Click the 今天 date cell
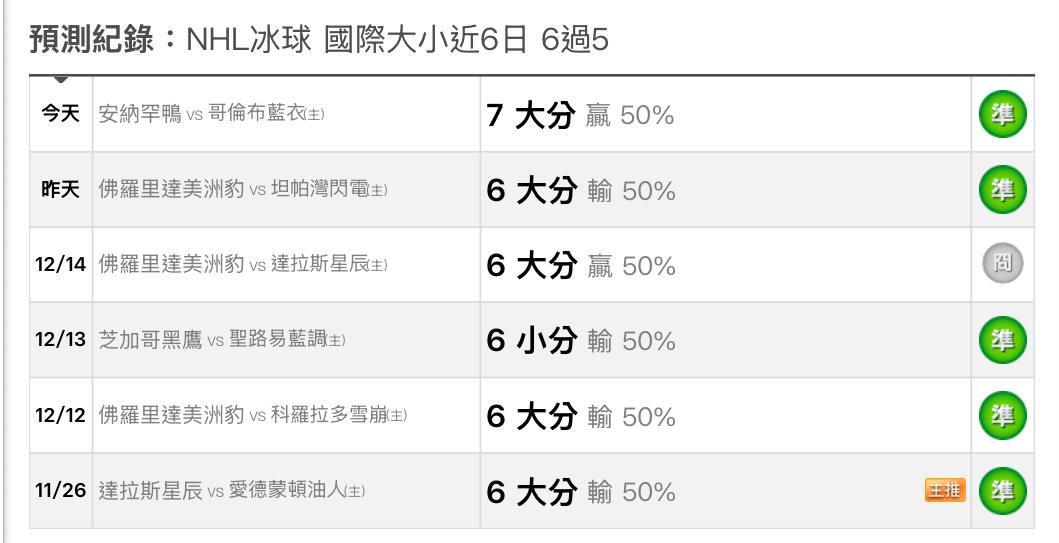This screenshot has width=1059, height=543. 60,115
